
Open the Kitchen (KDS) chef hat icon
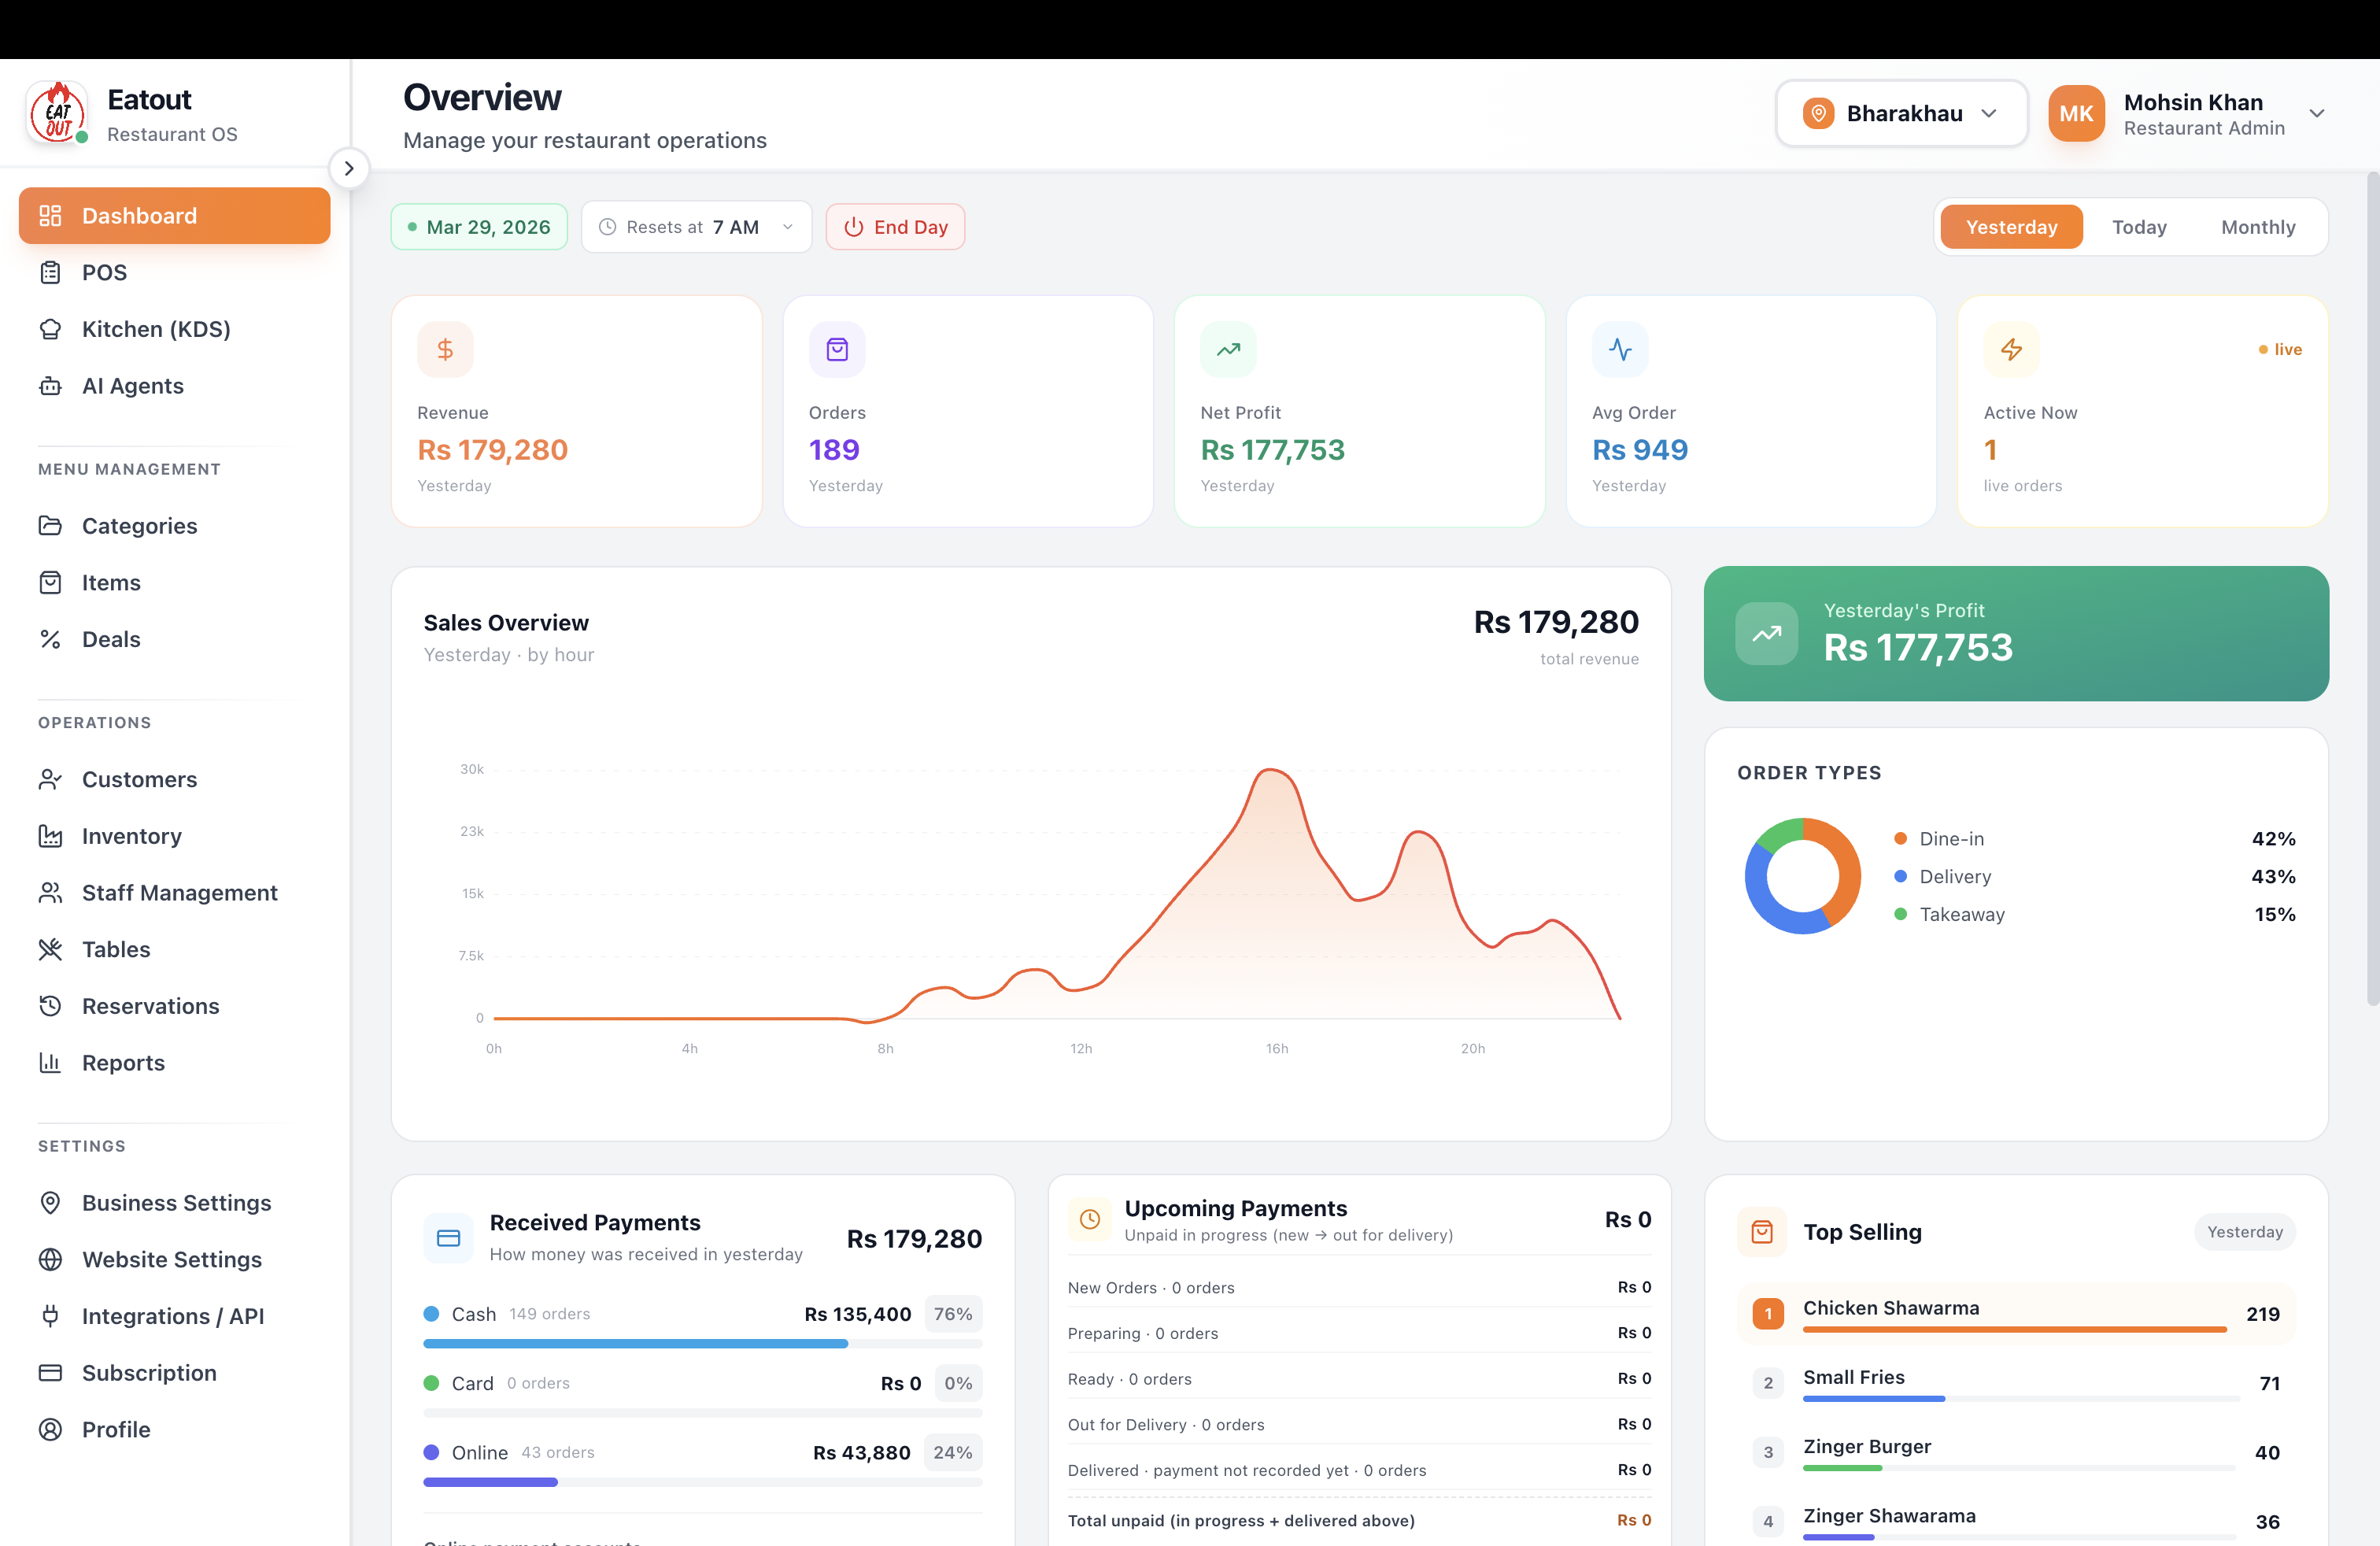50,329
